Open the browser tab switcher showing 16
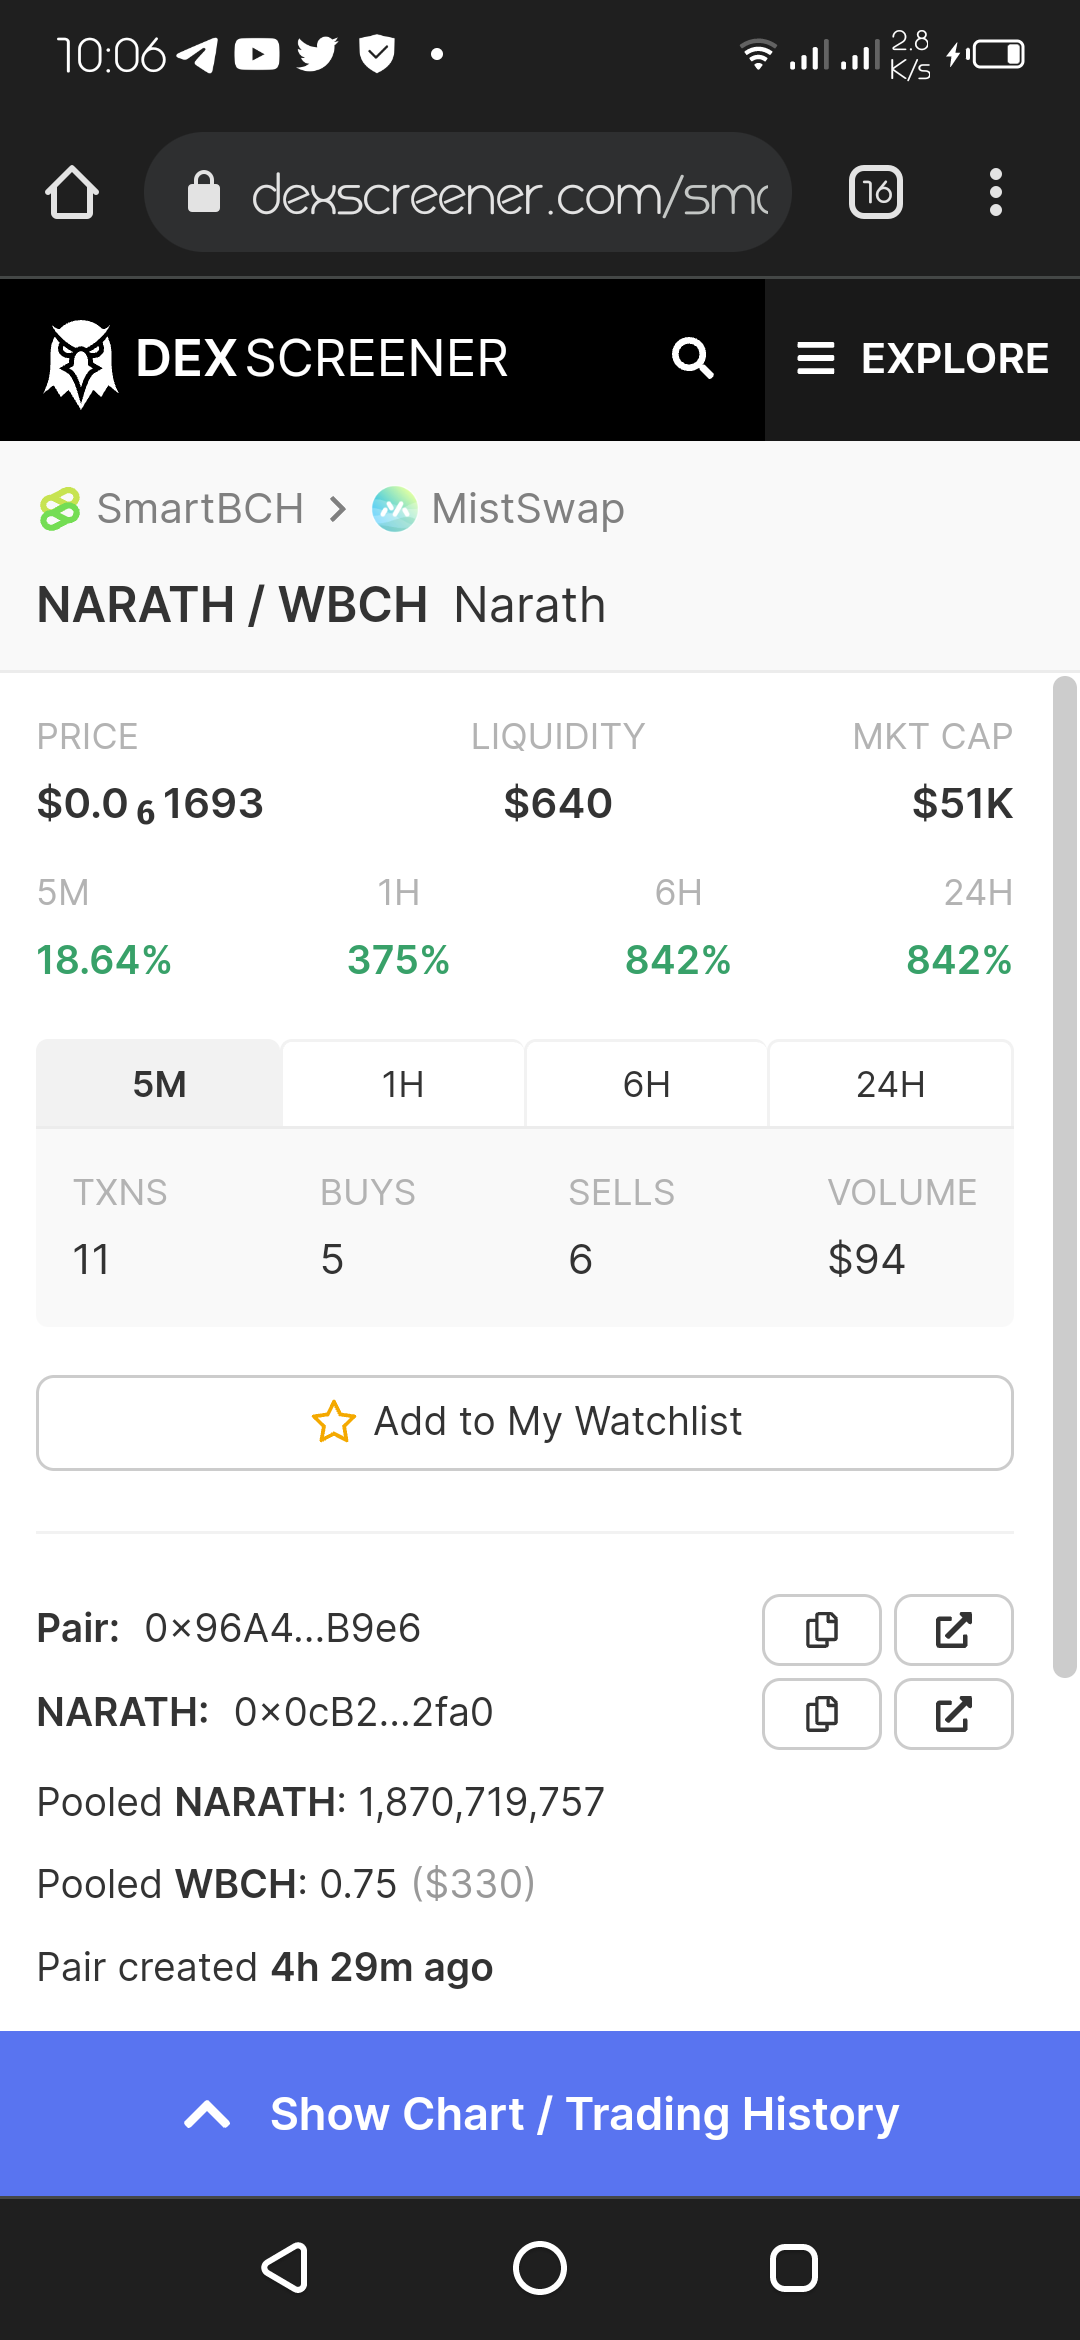Screen dimensions: 1080x2340 click(876, 192)
